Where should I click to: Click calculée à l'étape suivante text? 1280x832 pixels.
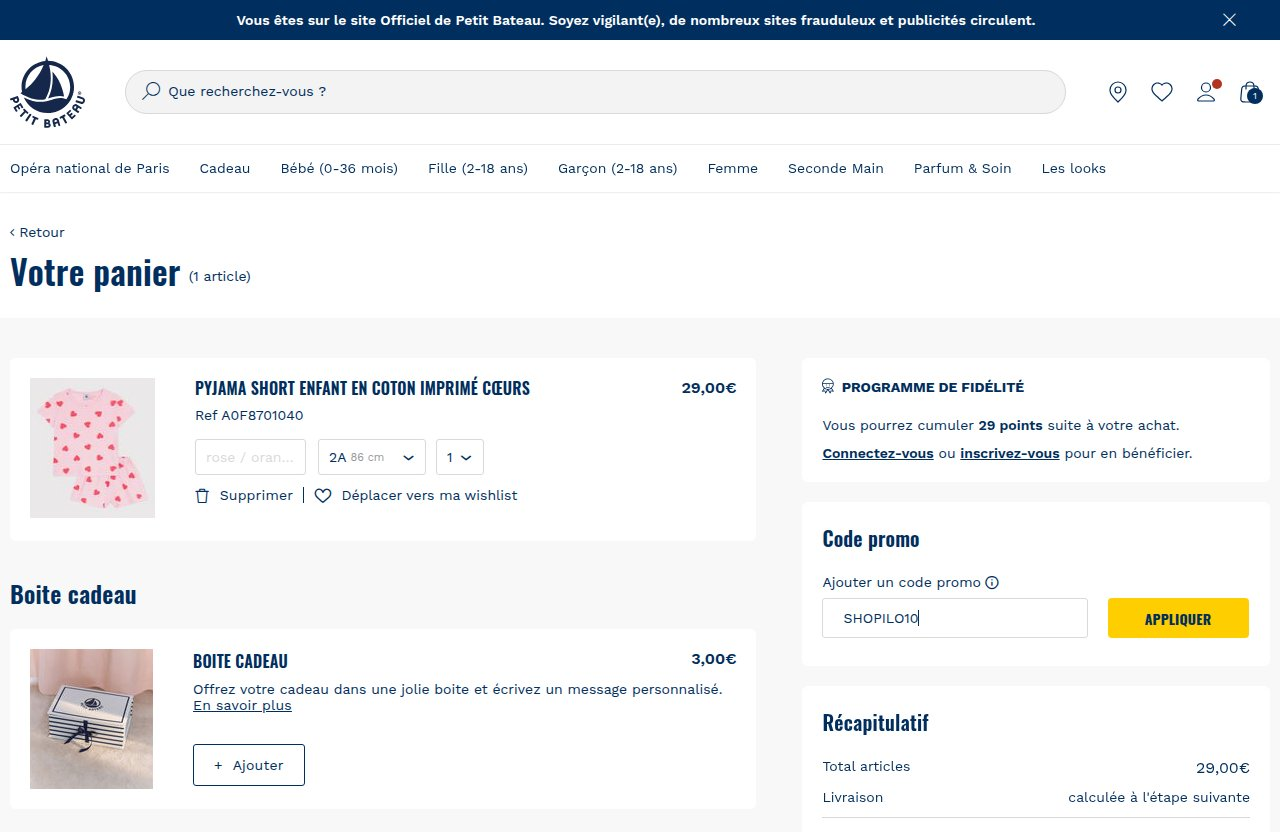(x=1159, y=797)
